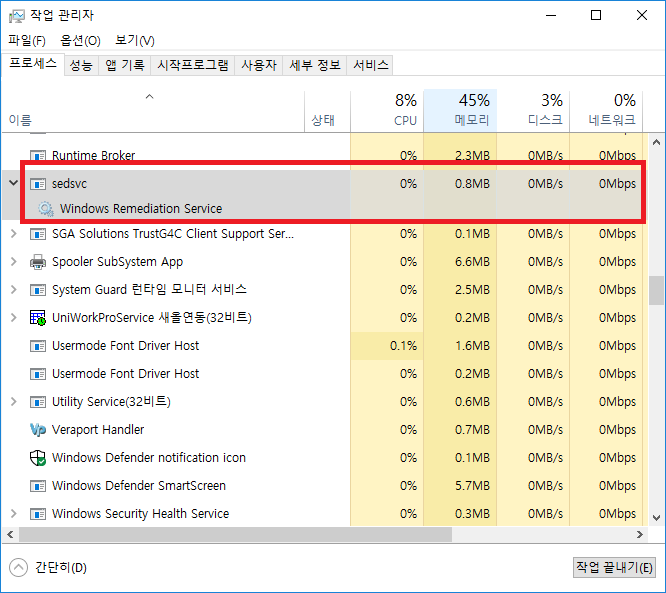Screen dimensions: 666x593
Task: Expand the Utility Service(32비트) row
Action: [14, 401]
